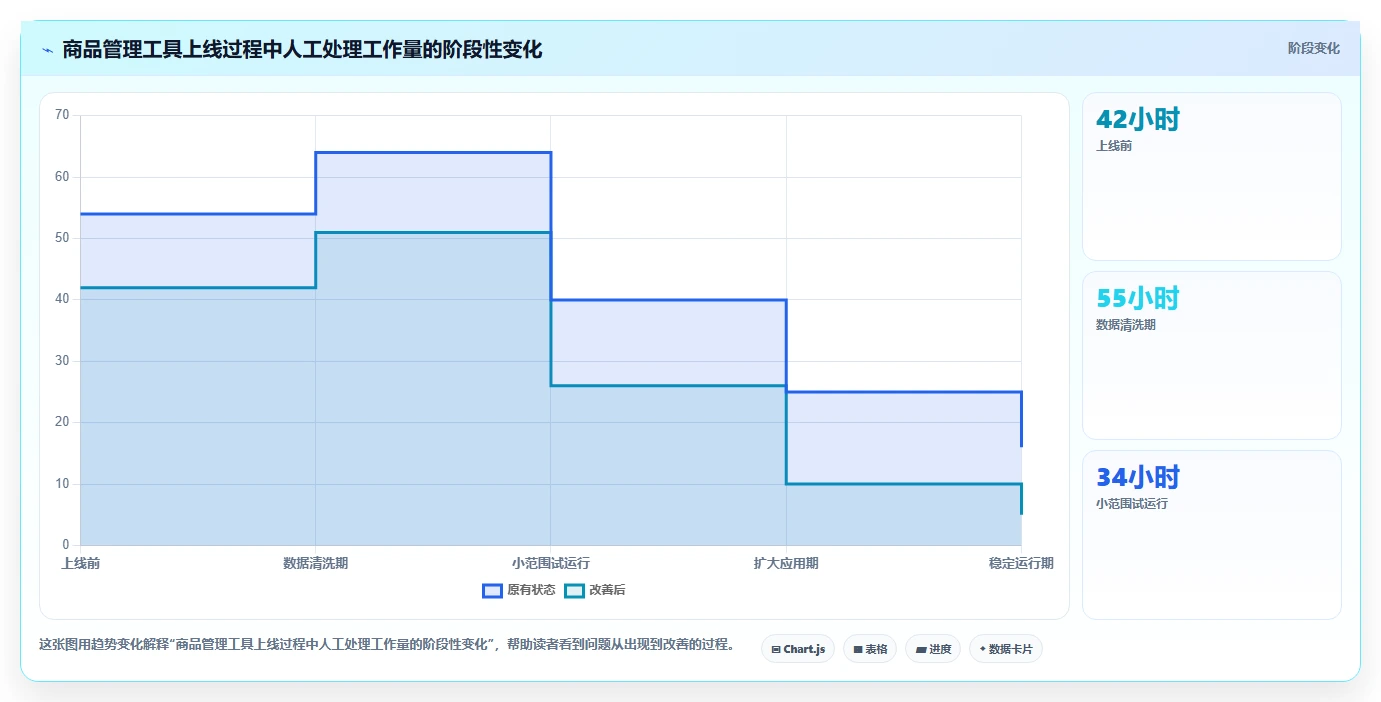Click the 小范围试运行 x-axis label

[551, 563]
